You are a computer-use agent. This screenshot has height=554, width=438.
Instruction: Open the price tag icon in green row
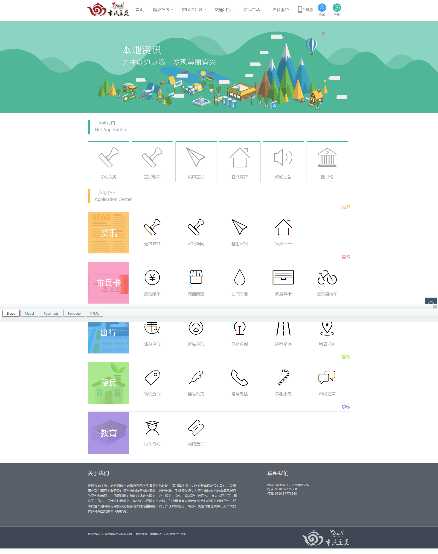pyautogui.click(x=152, y=377)
